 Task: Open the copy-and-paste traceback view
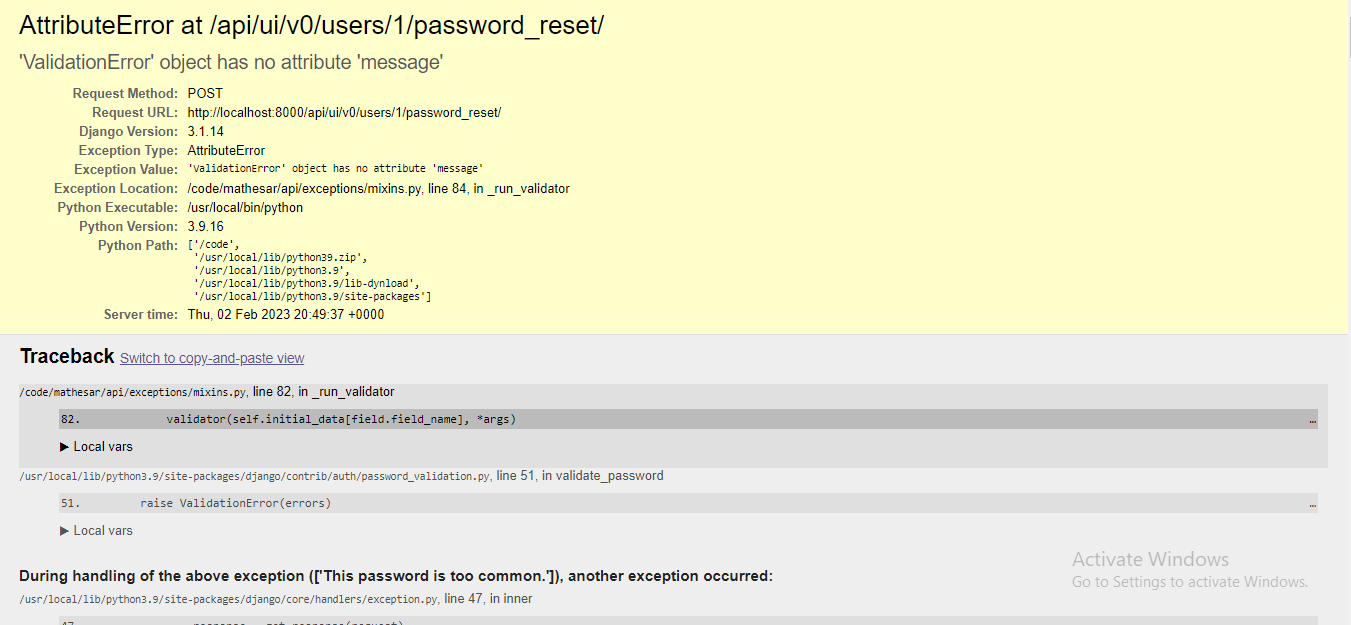(x=211, y=358)
